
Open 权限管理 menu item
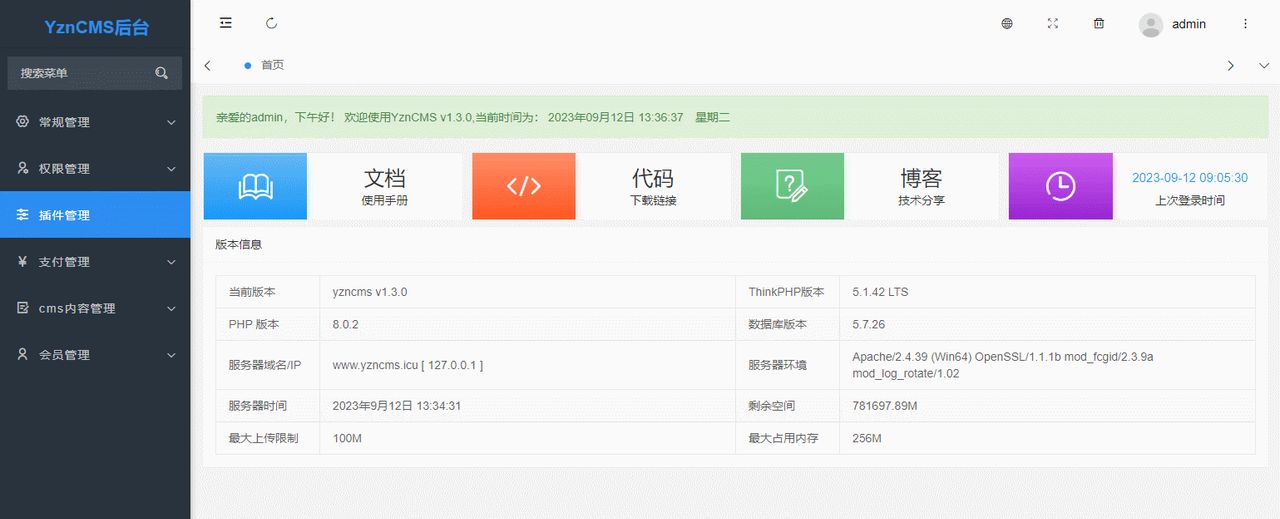pos(95,168)
